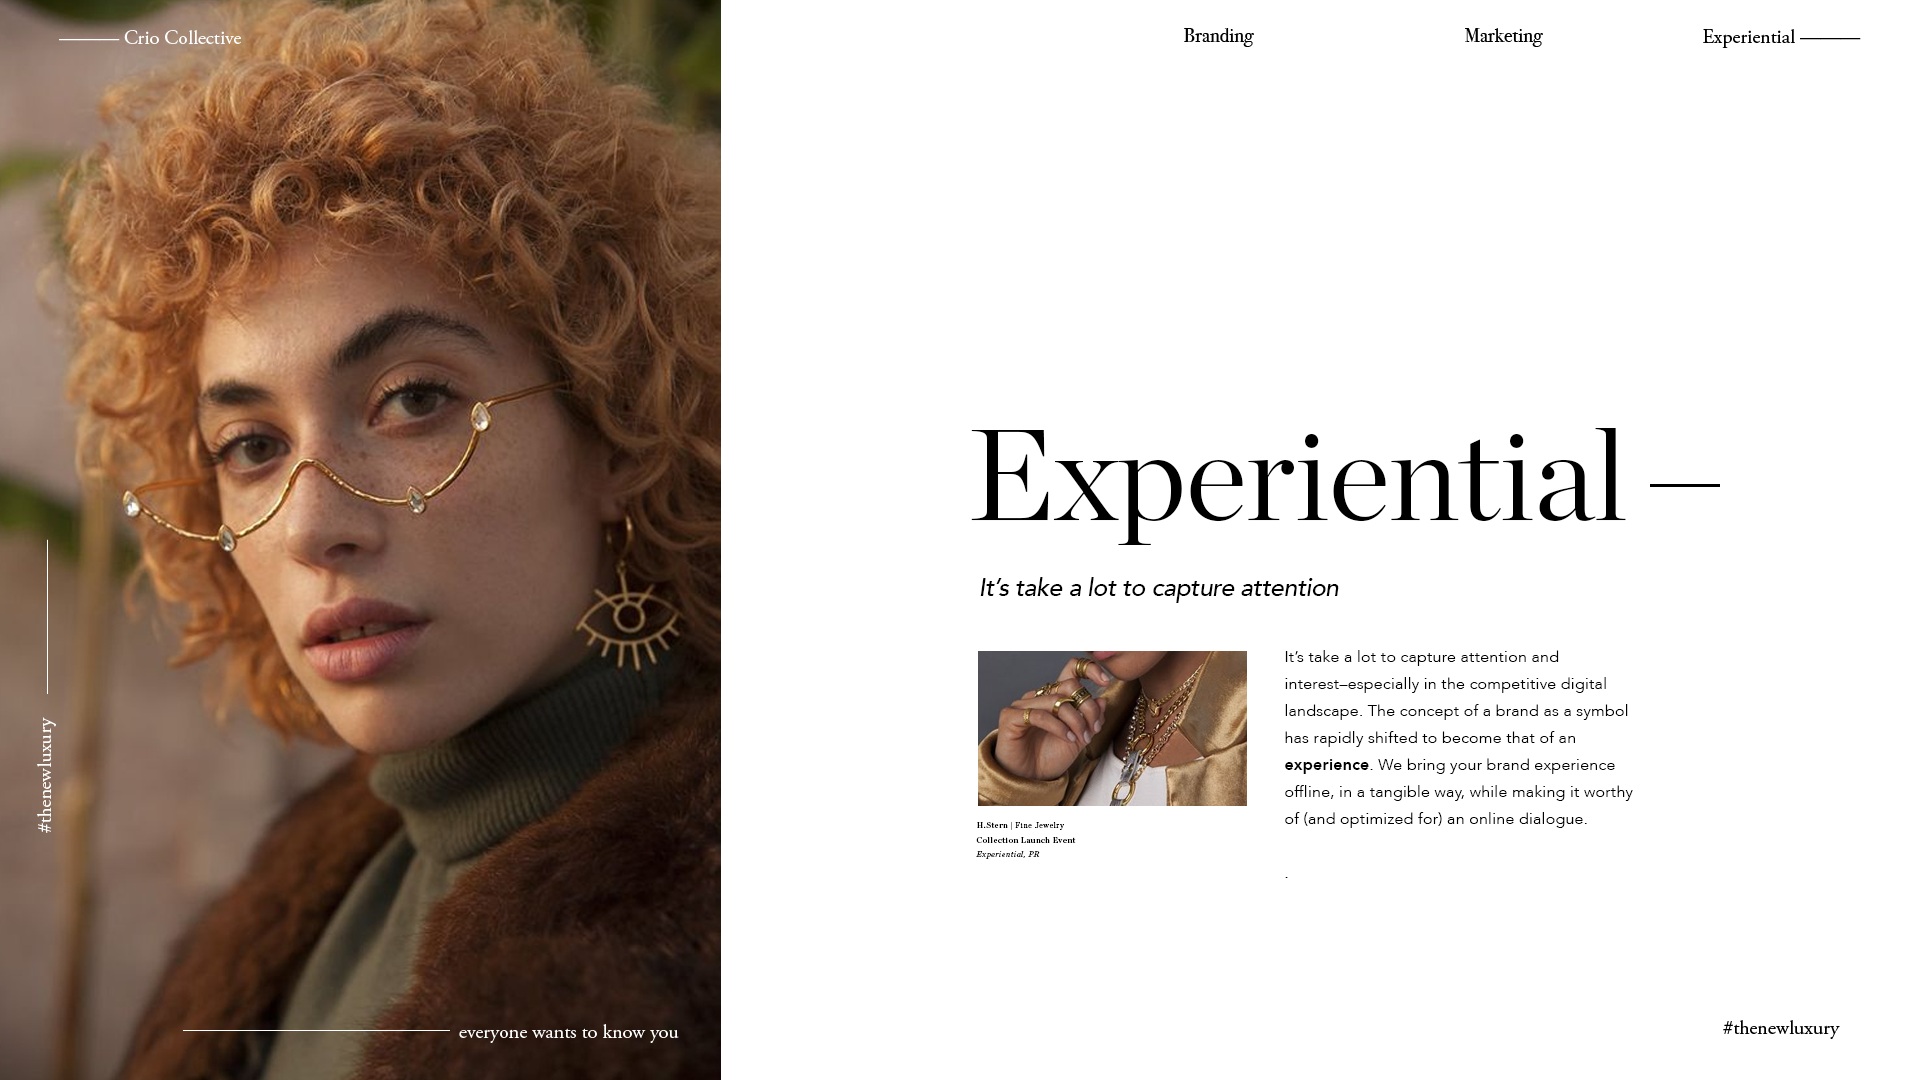Click the H.Stern jewelry project thumbnail
Viewport: 1919px width, 1080px height.
coord(1112,728)
